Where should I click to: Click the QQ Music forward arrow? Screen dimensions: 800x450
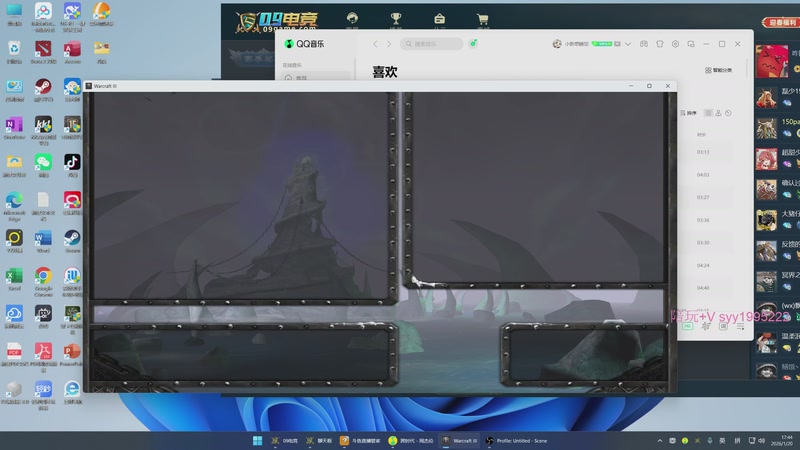(x=389, y=44)
